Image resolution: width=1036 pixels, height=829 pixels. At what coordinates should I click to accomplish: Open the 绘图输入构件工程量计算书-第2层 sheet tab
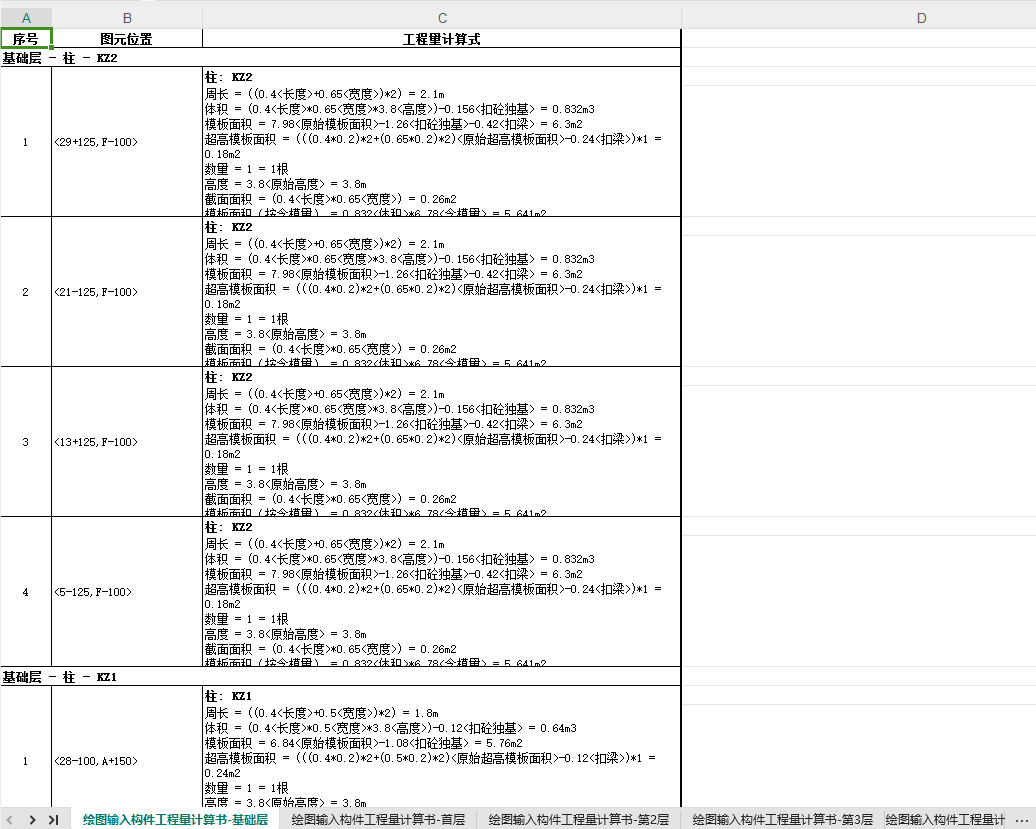[x=578, y=820]
